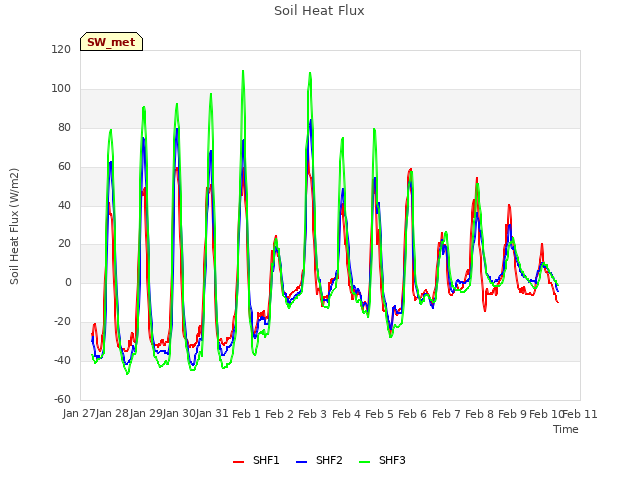The height and width of the screenshot is (480, 640).
Task: Click the Feb 5 x-axis tick label
Action: [x=379, y=414]
